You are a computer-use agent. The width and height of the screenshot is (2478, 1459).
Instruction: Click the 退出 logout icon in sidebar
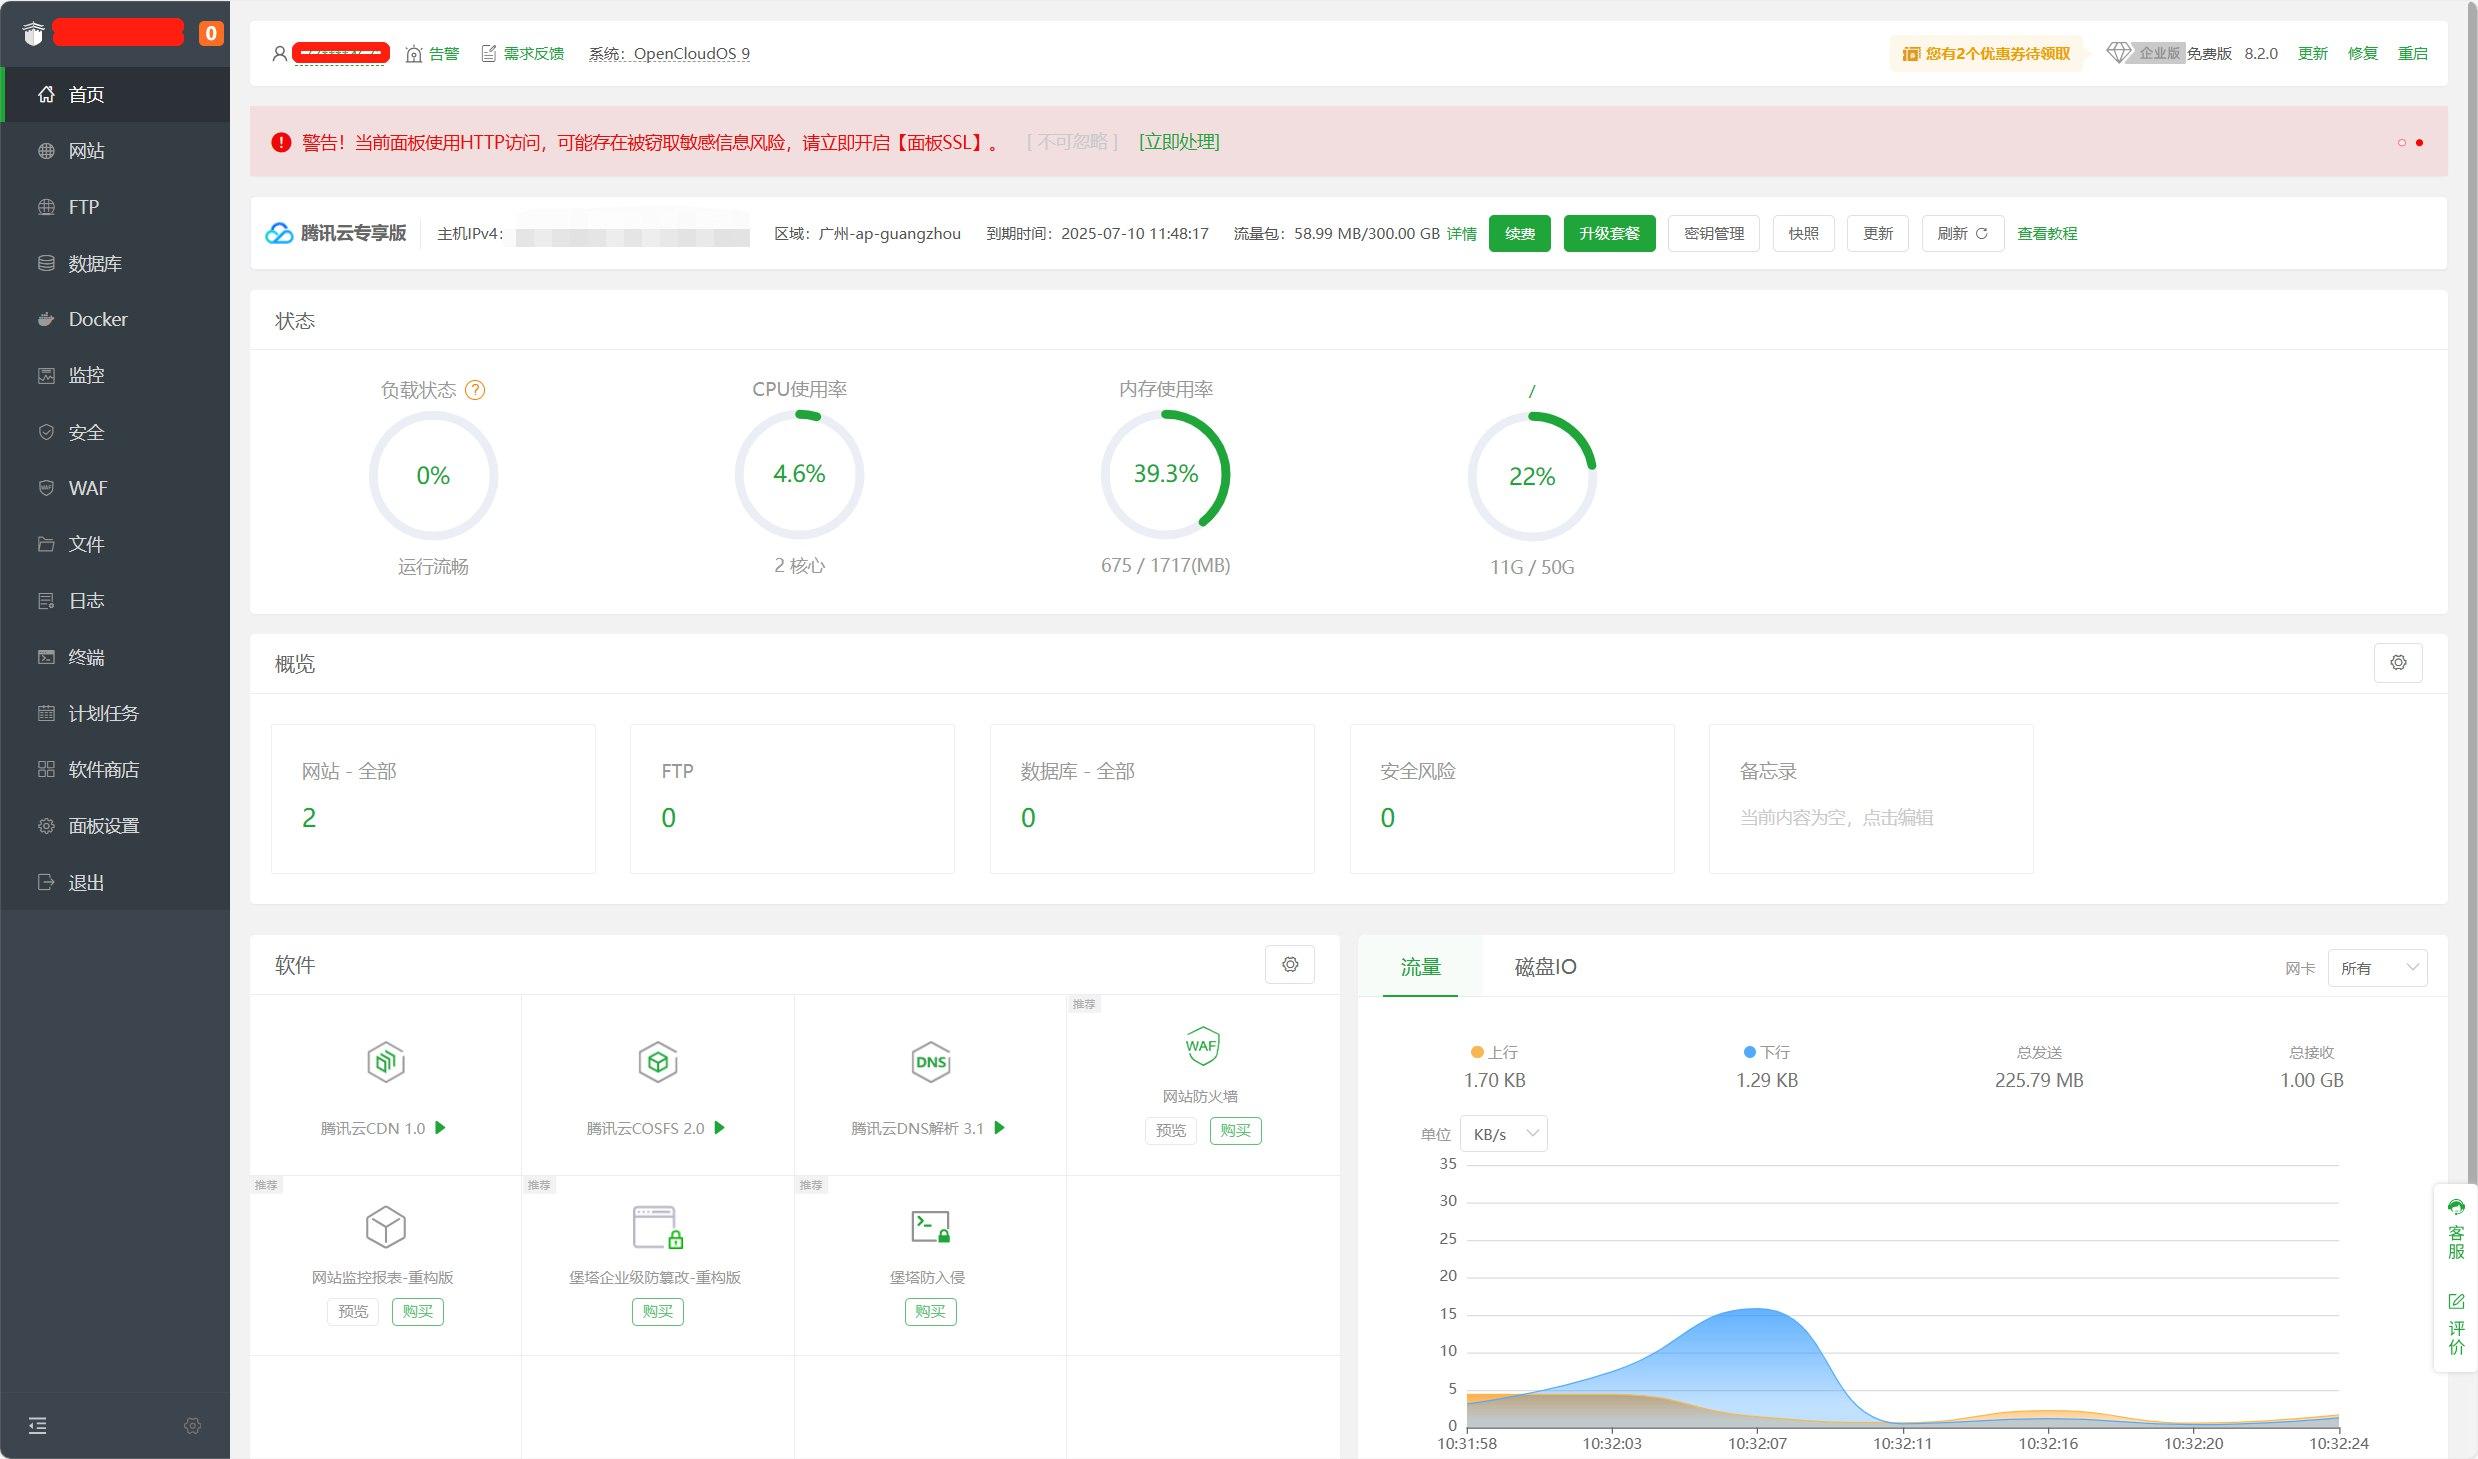click(x=46, y=882)
